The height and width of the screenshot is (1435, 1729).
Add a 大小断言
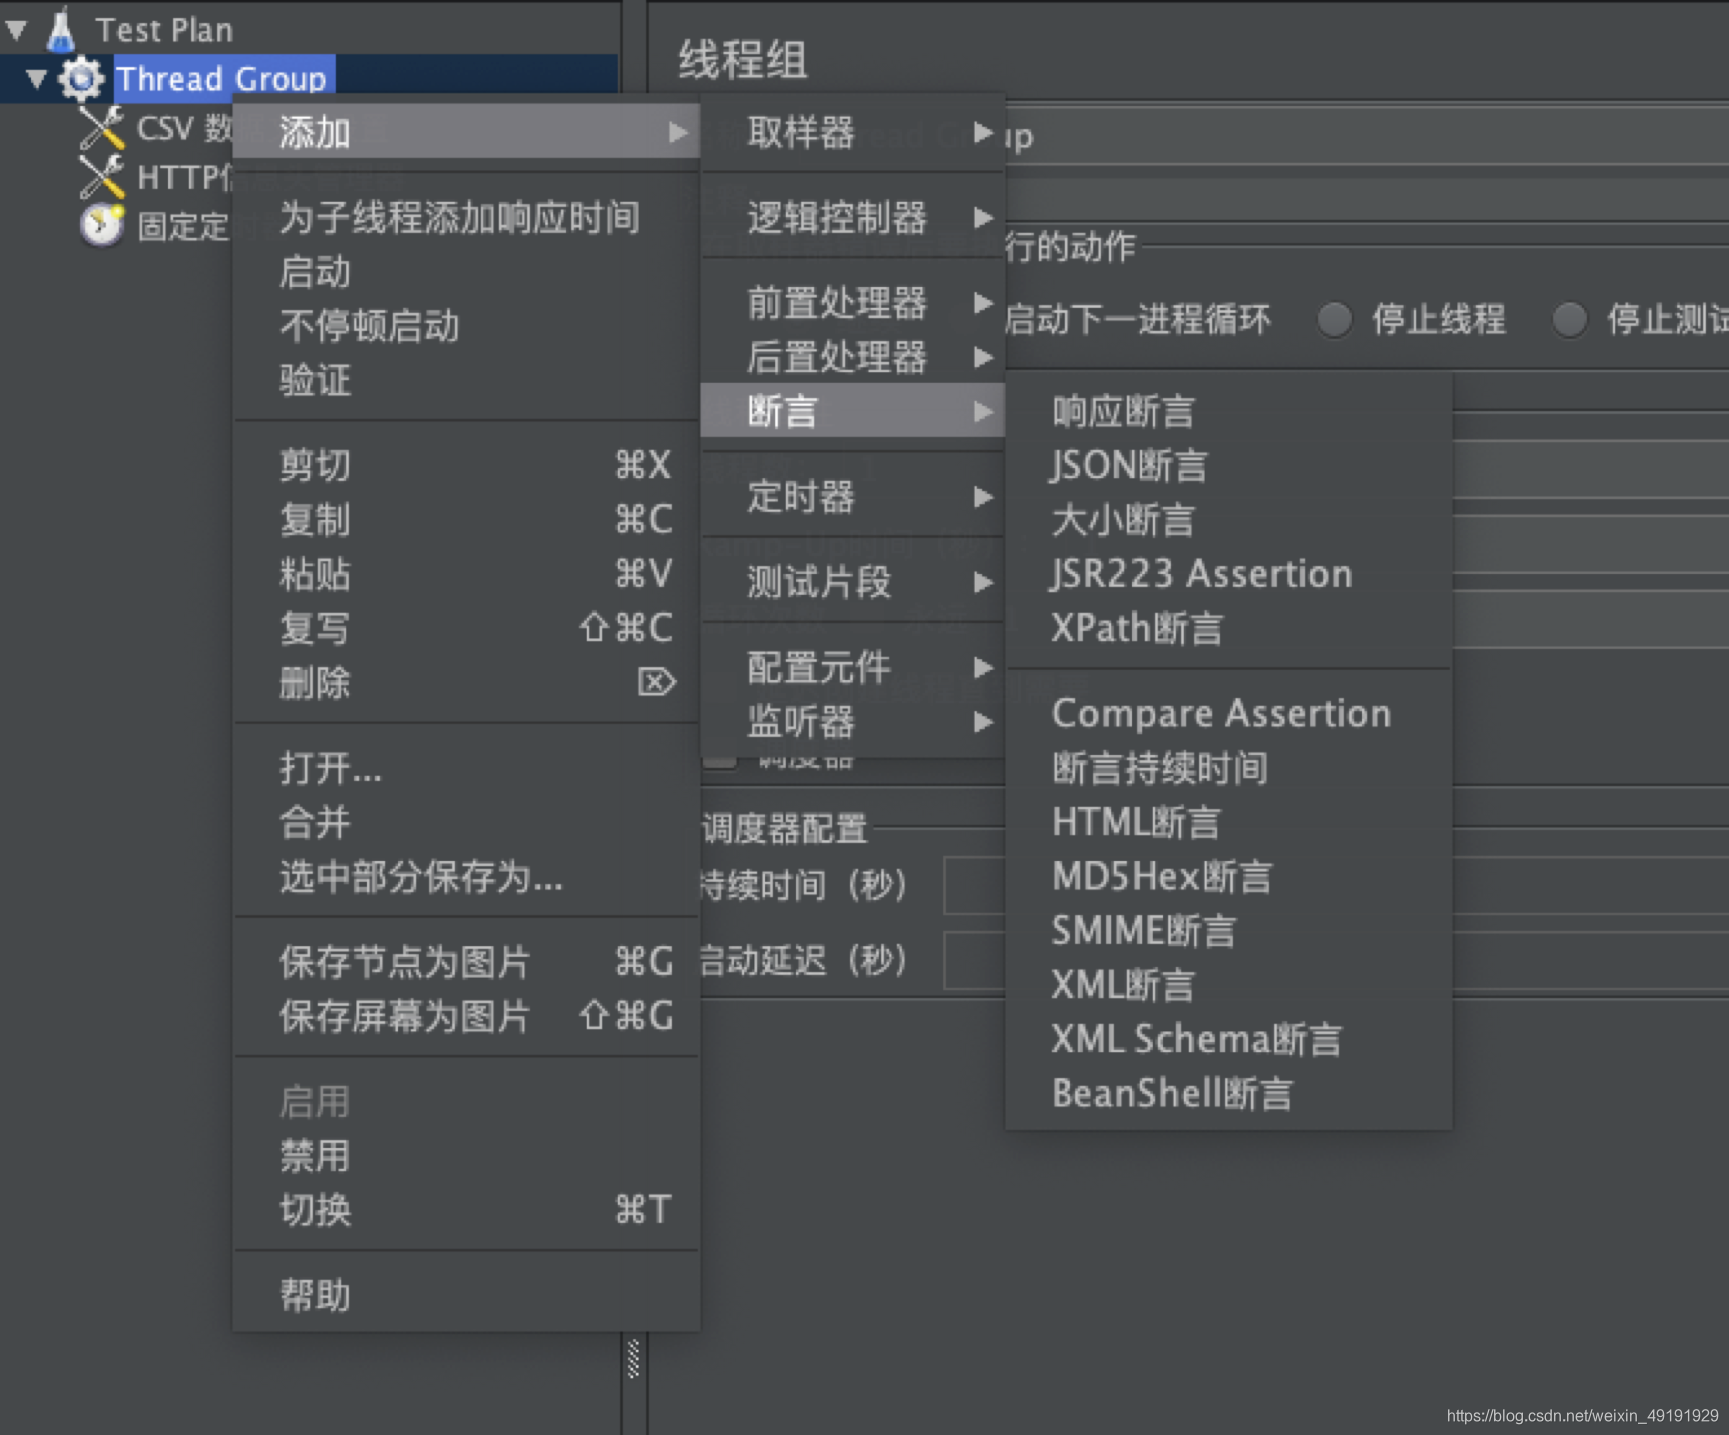click(1229, 520)
